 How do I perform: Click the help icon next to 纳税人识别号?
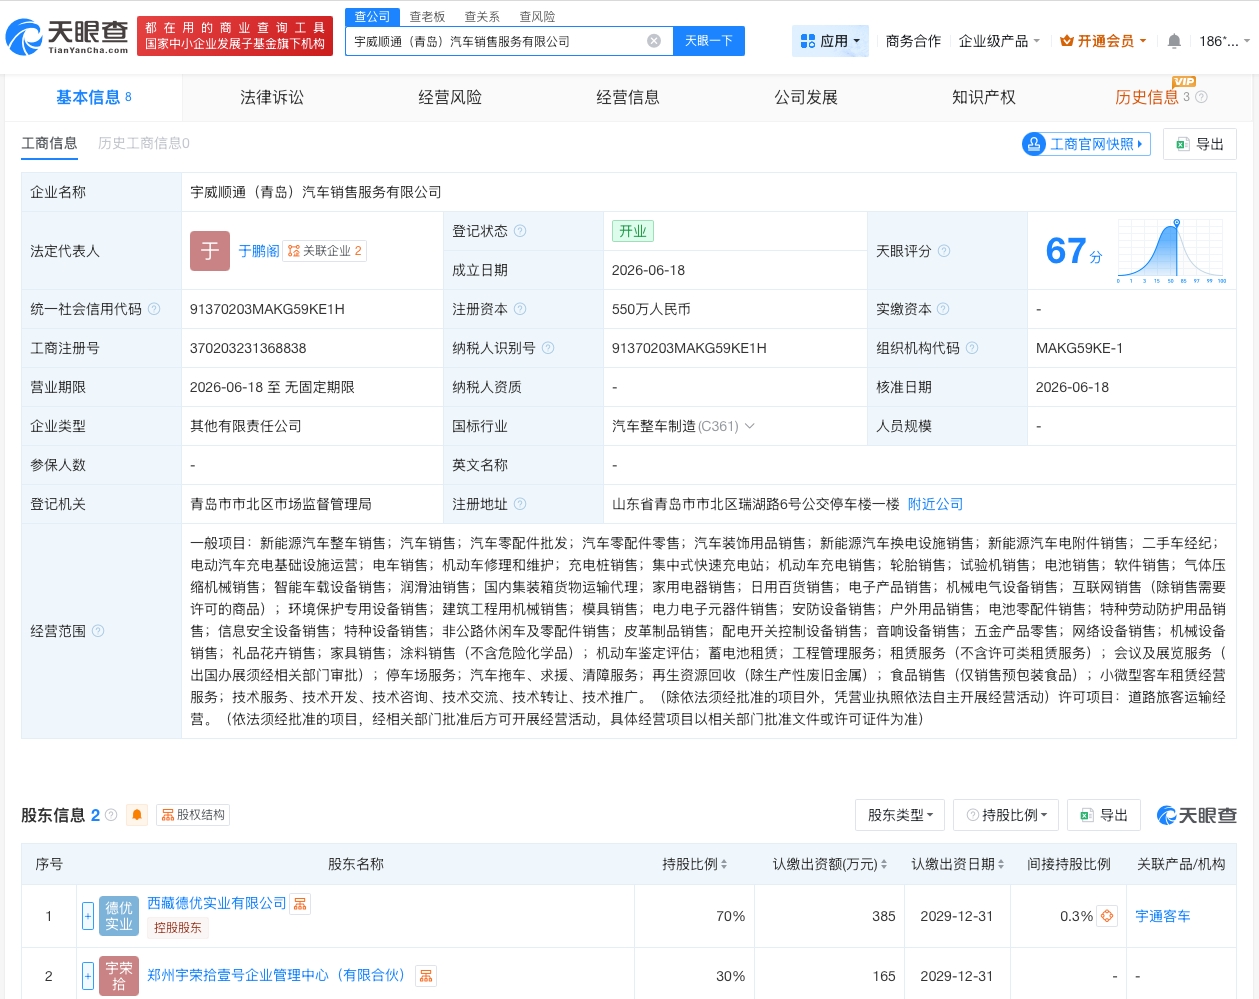point(548,348)
